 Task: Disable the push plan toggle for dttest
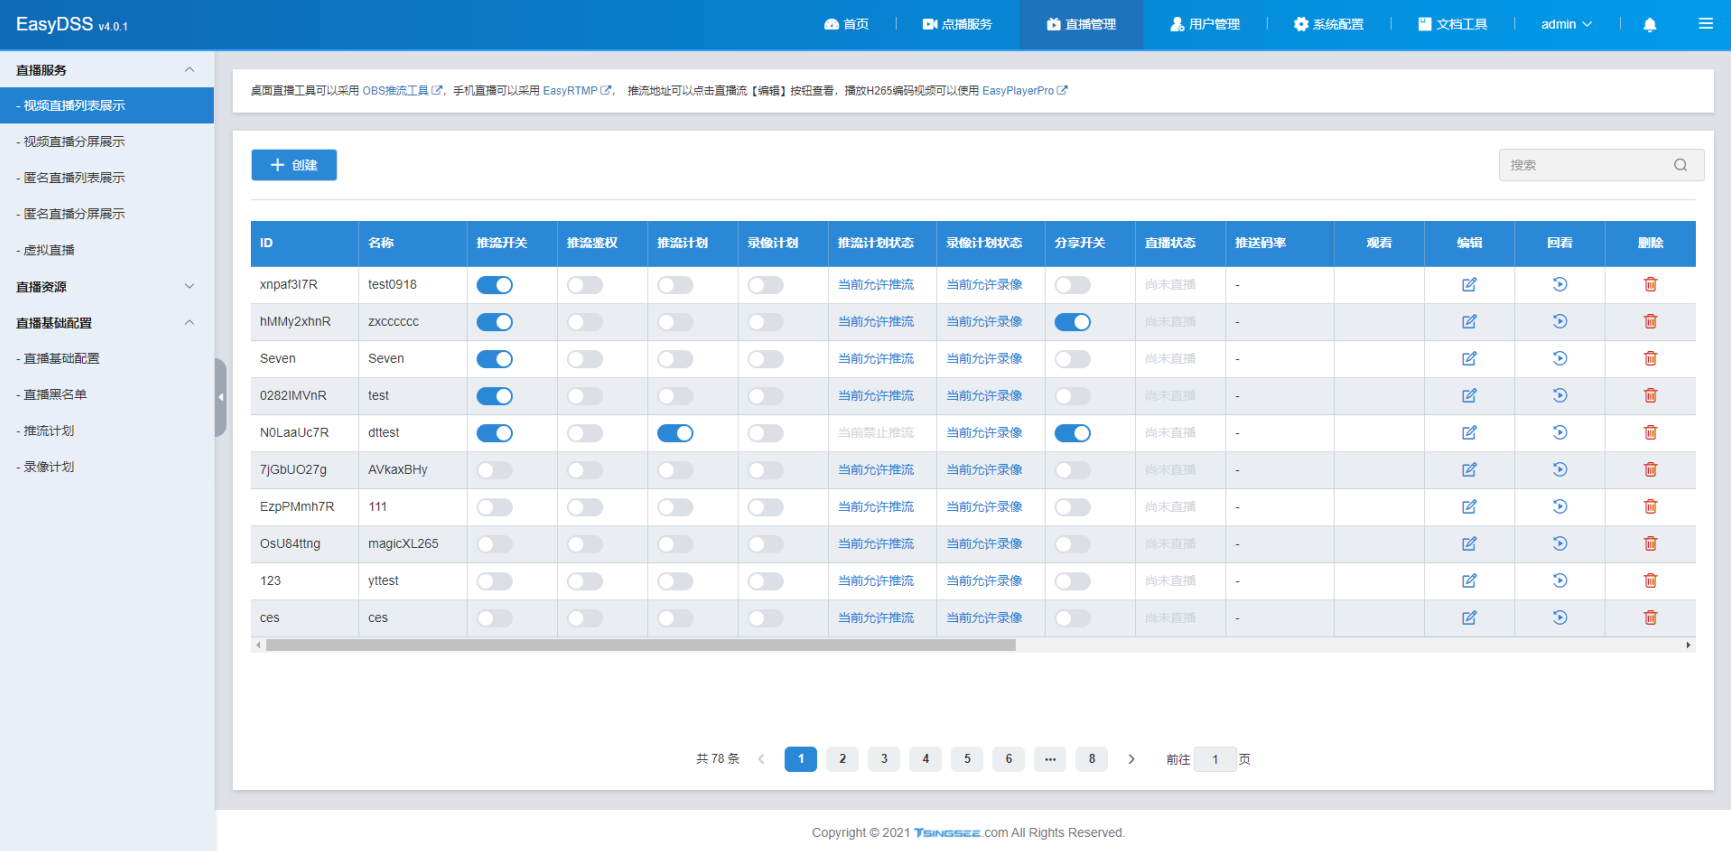pyautogui.click(x=675, y=433)
